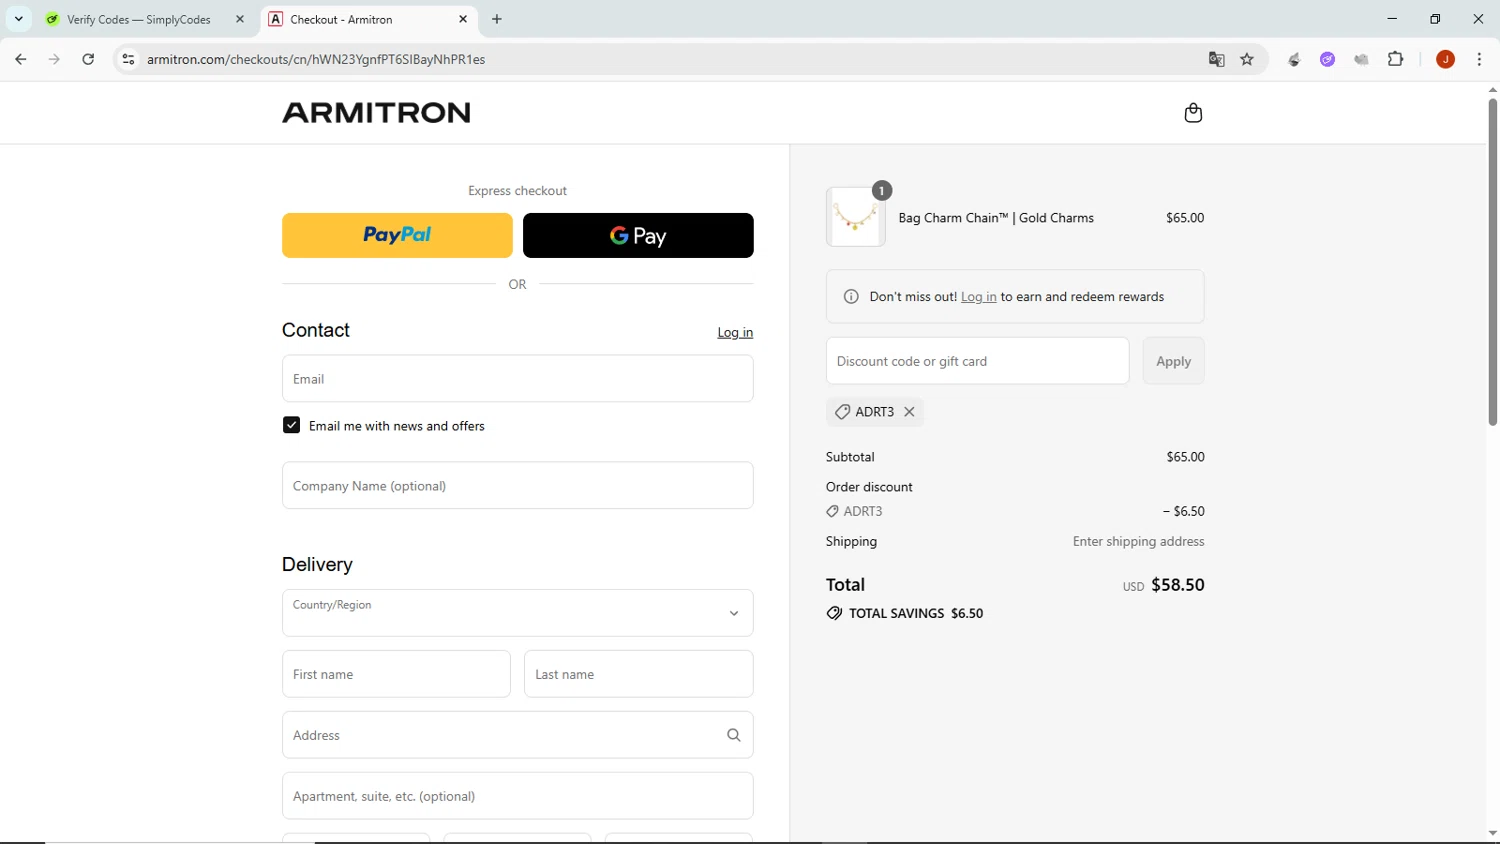This screenshot has height=844, width=1500.
Task: Focus the Apartment, suite field
Action: pyautogui.click(x=517, y=796)
